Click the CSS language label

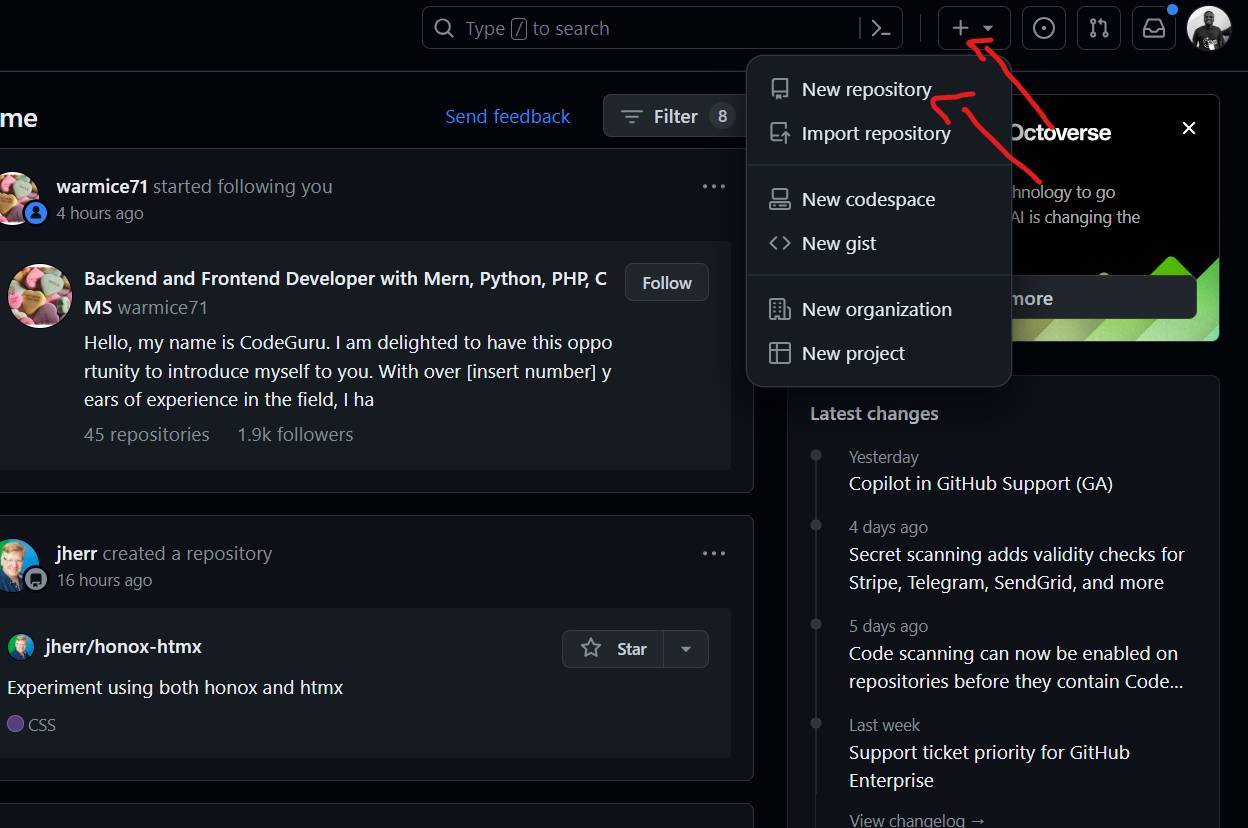coord(42,725)
